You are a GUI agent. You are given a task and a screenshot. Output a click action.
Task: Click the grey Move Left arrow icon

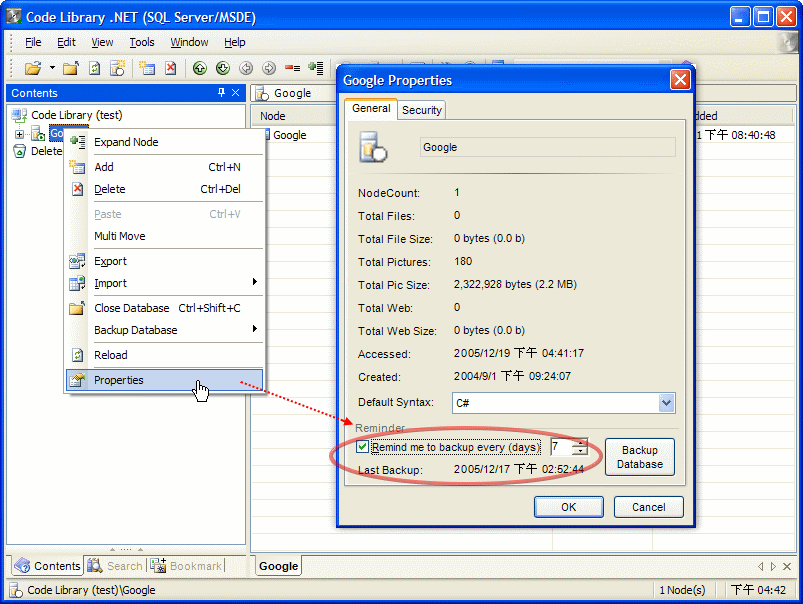pyautogui.click(x=246, y=68)
